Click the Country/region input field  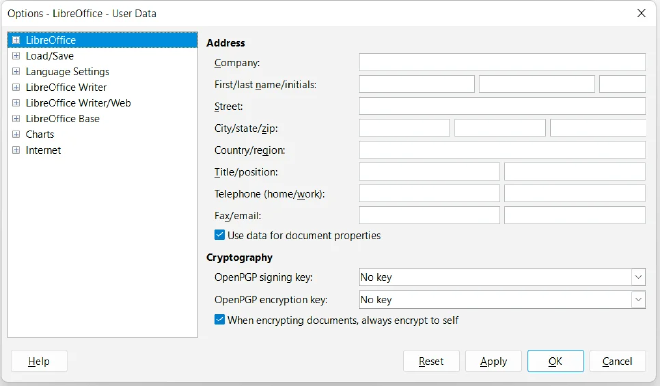[x=502, y=150]
